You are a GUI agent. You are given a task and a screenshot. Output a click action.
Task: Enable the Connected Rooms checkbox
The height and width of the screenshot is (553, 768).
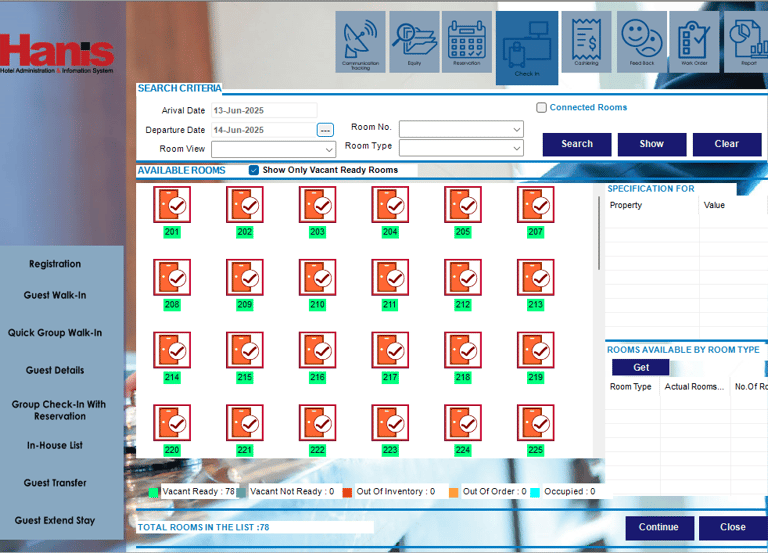(541, 107)
